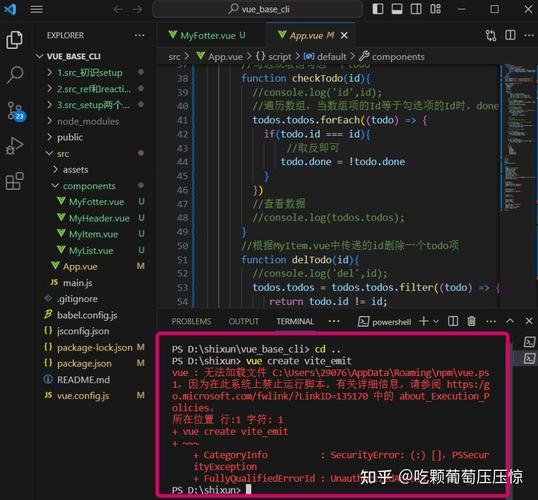This screenshot has width=538, height=500.
Task: Open editor more actions ellipsis
Action: [x=529, y=35]
